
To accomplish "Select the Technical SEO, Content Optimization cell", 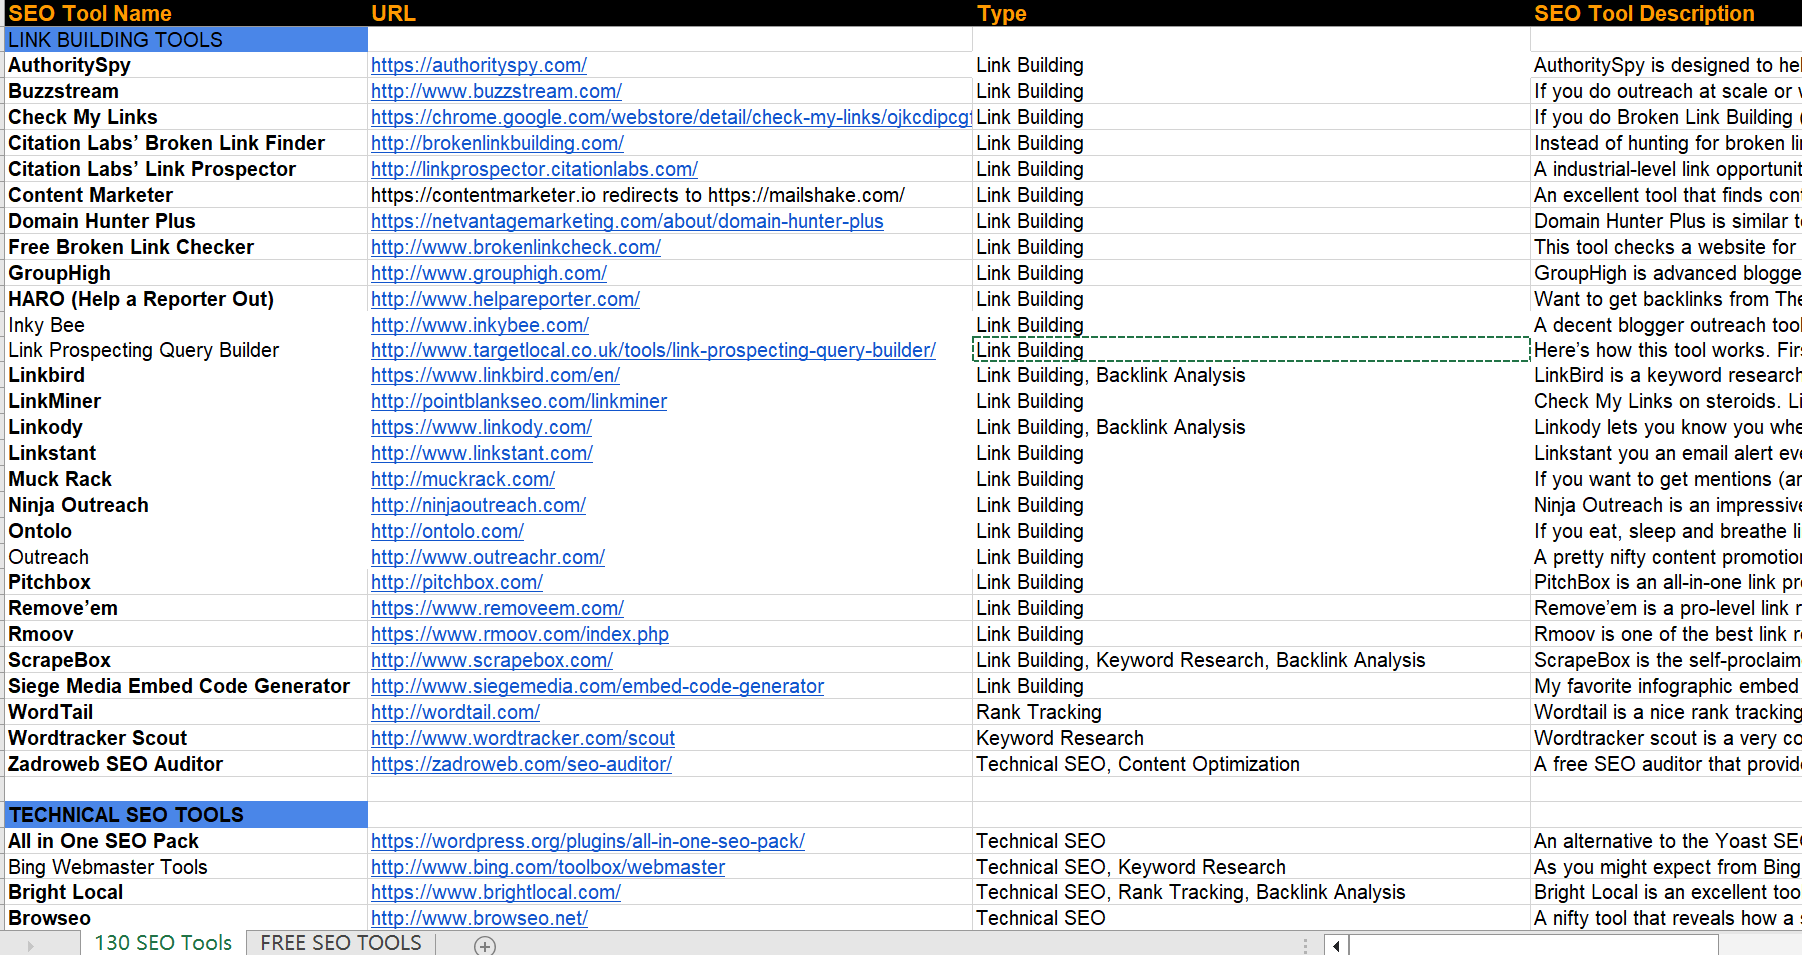I will (x=1251, y=764).
